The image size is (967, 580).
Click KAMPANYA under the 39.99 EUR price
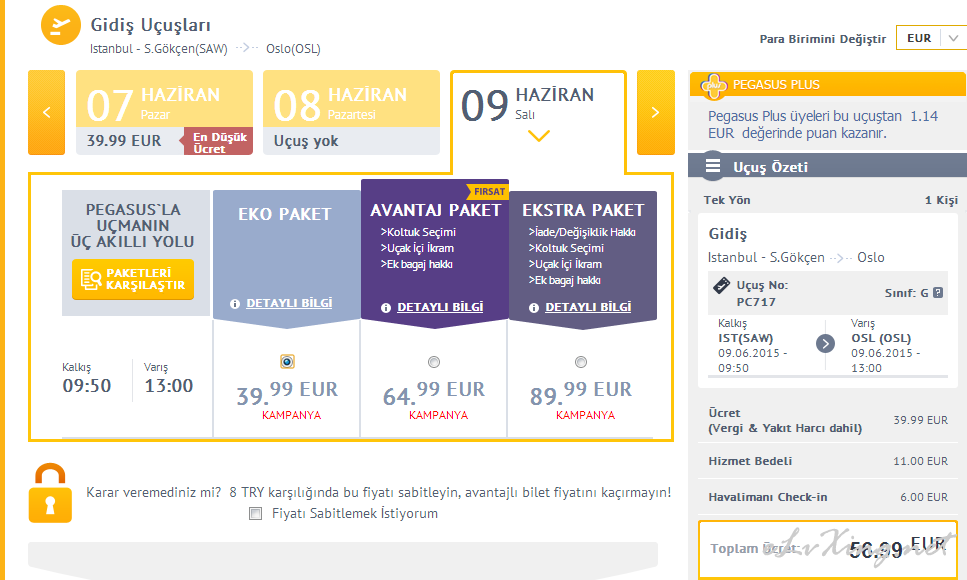291,415
